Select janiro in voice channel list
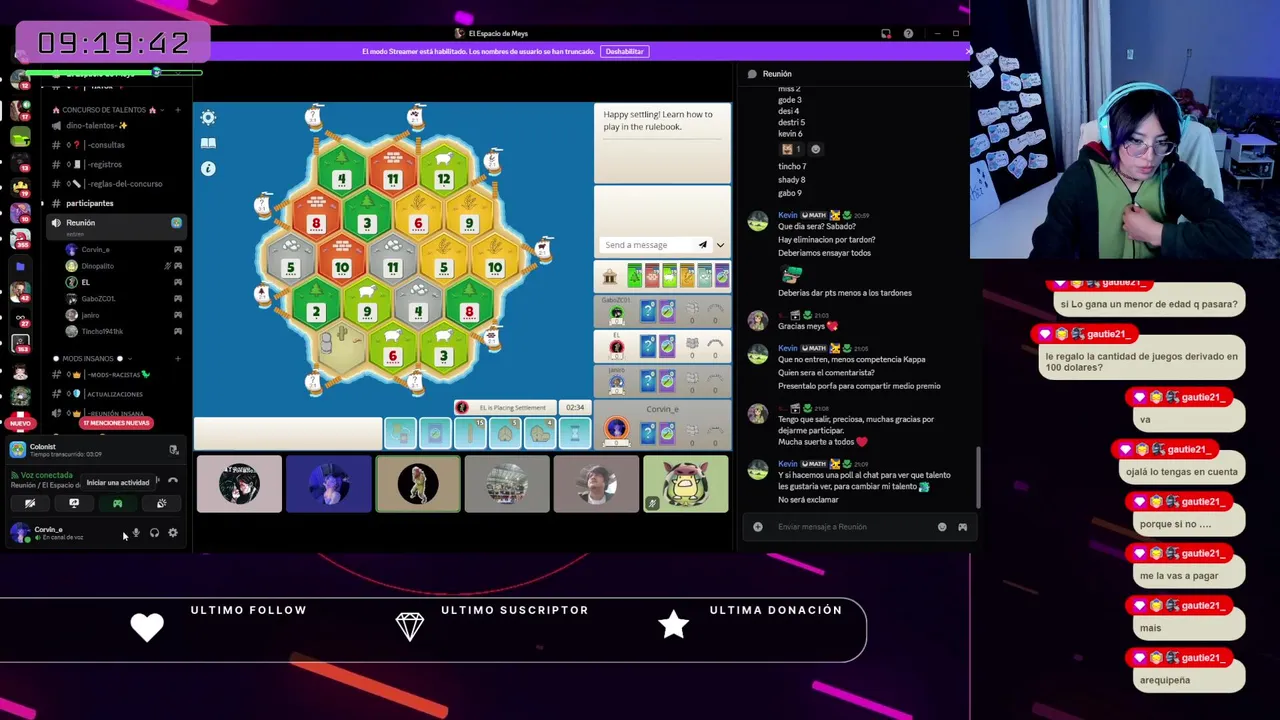Screen dimensions: 1280x720 pos(90,315)
